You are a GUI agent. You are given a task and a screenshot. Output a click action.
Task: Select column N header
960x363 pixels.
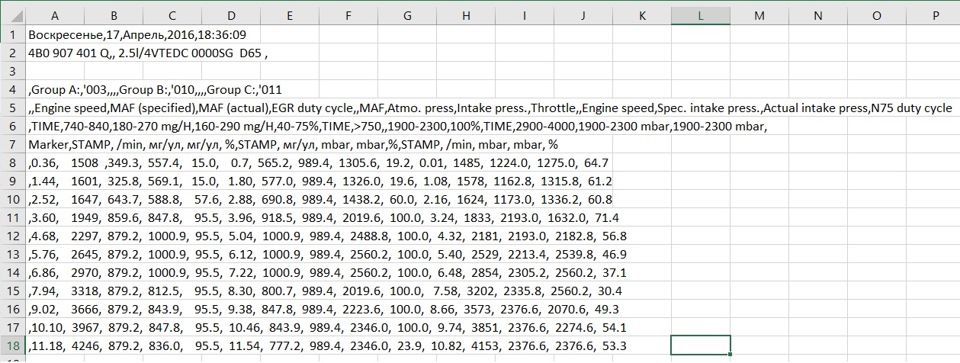pos(818,17)
